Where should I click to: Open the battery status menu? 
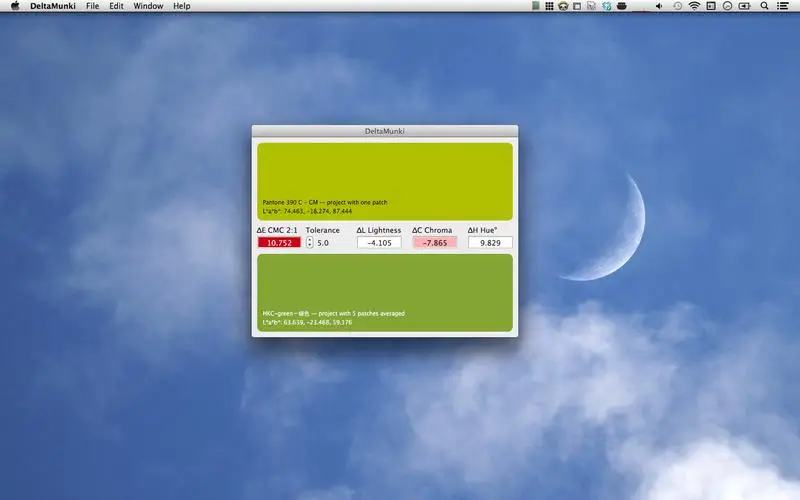coord(744,6)
